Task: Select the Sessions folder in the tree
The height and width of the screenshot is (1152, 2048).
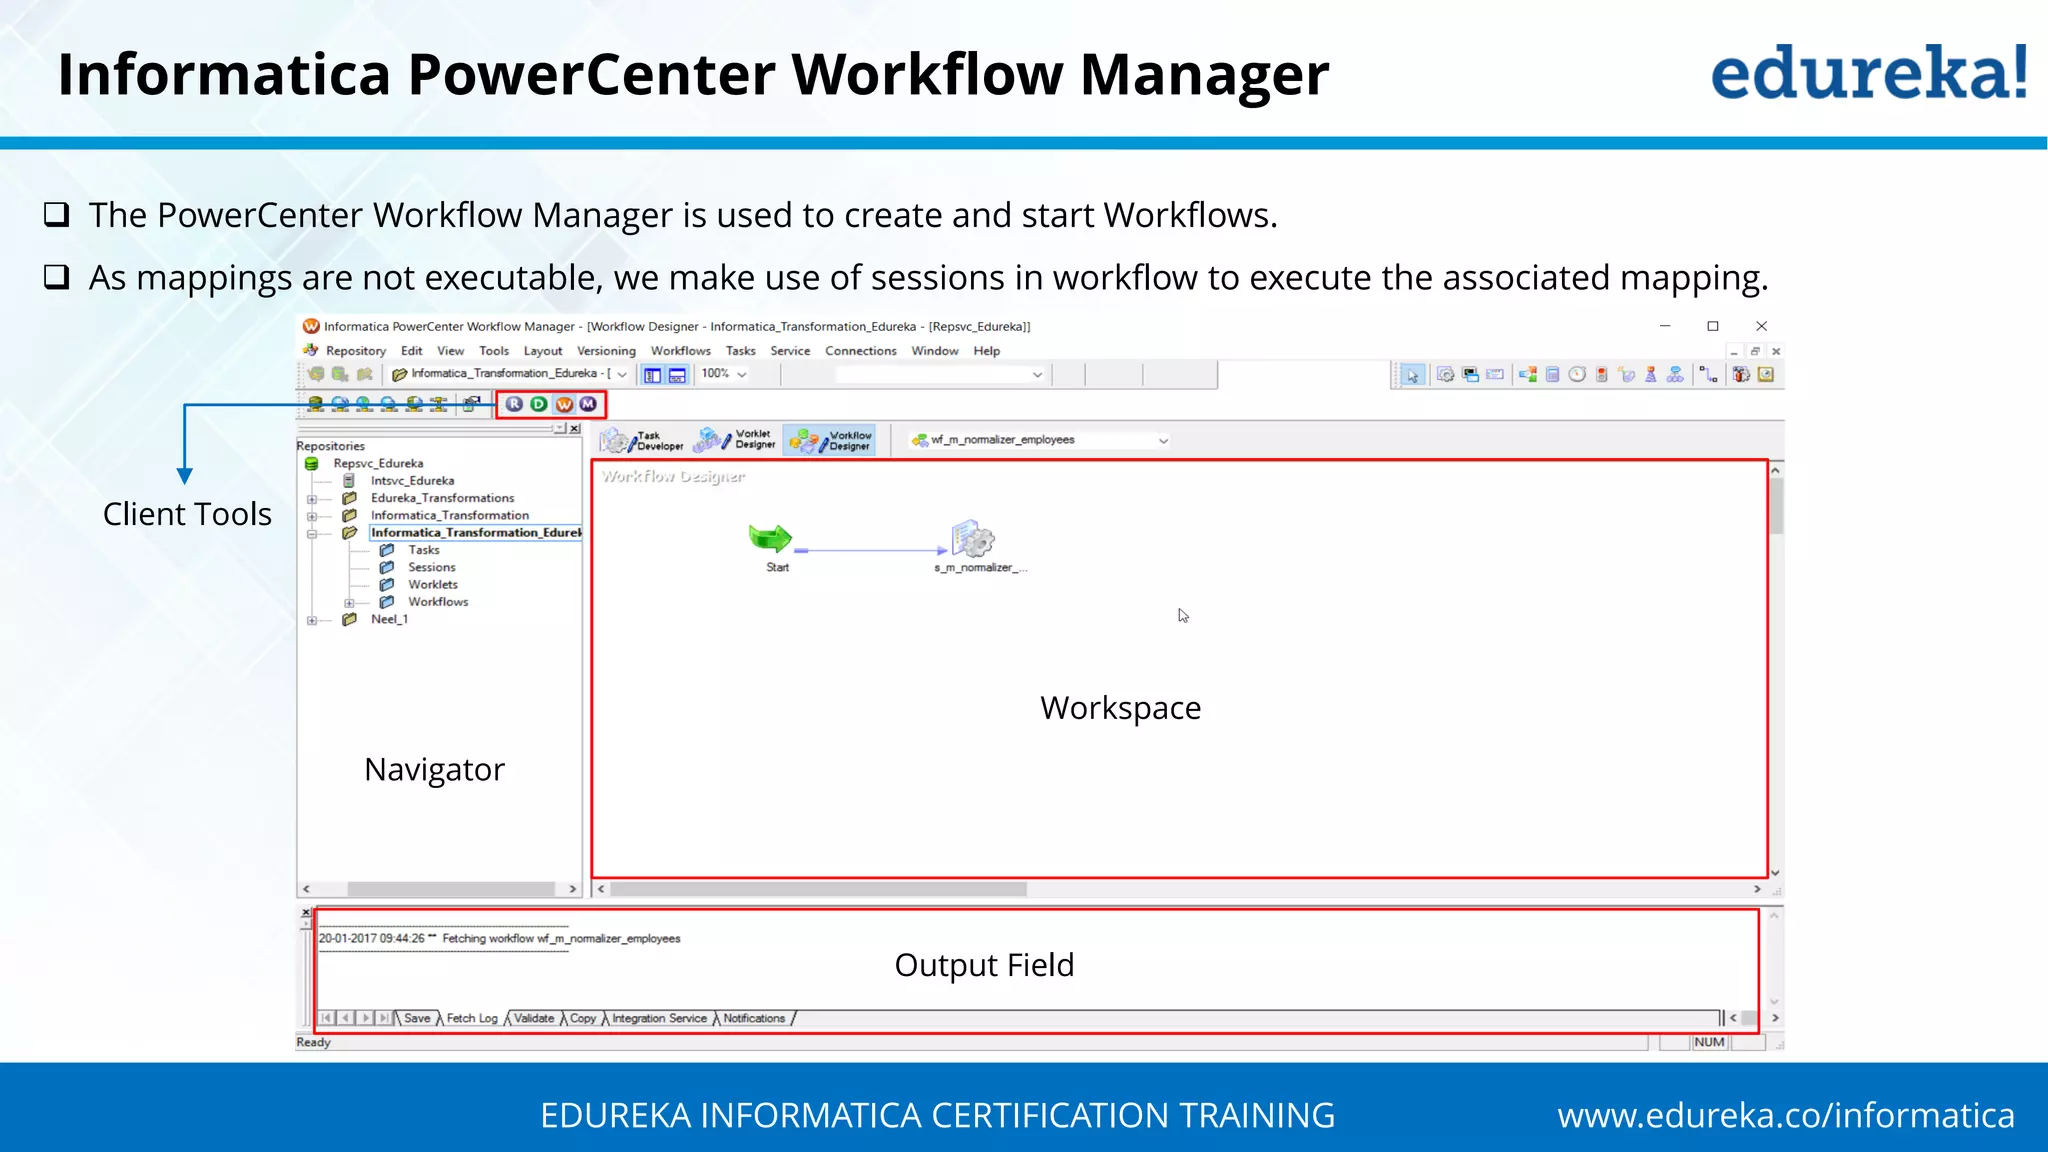Action: (x=431, y=567)
